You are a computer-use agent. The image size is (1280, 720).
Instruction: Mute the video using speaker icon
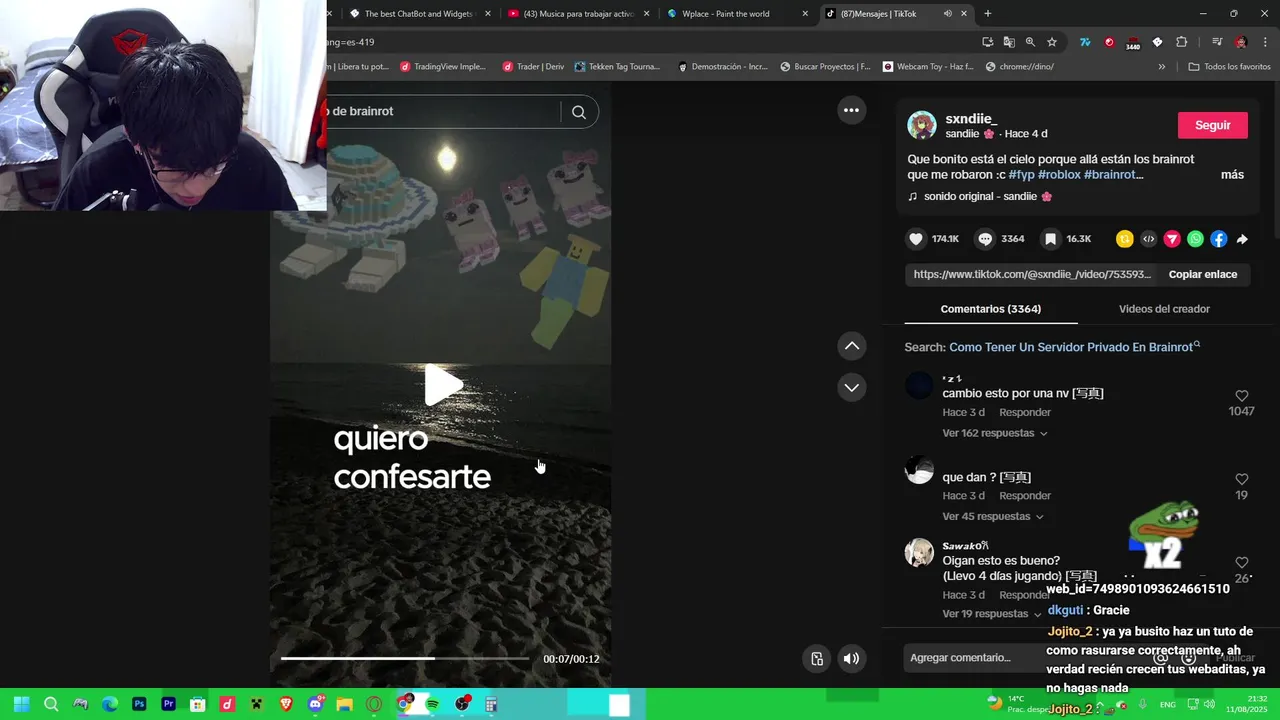pyautogui.click(x=851, y=658)
